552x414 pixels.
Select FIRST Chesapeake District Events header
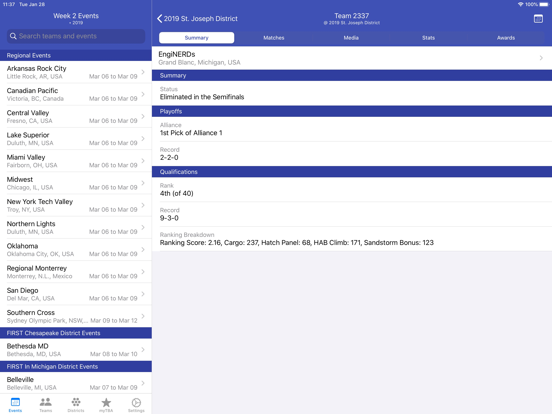[x=76, y=333]
